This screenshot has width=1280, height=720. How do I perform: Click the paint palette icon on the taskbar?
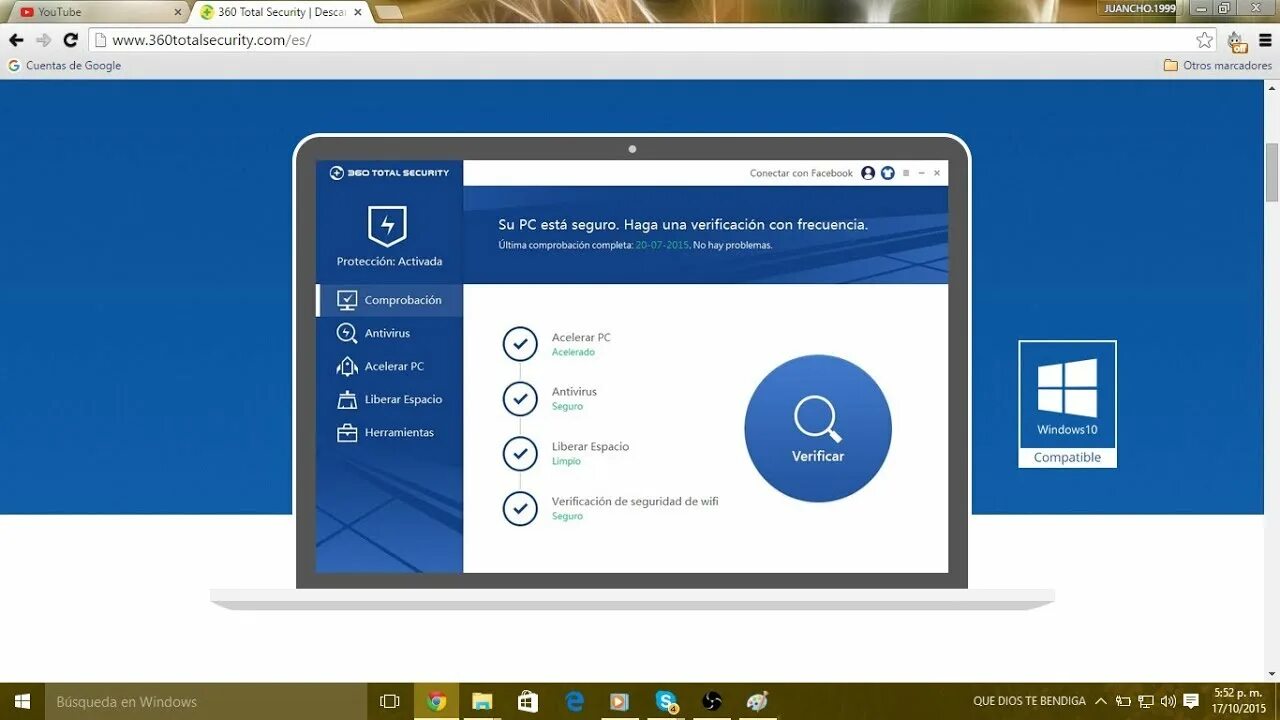point(758,701)
